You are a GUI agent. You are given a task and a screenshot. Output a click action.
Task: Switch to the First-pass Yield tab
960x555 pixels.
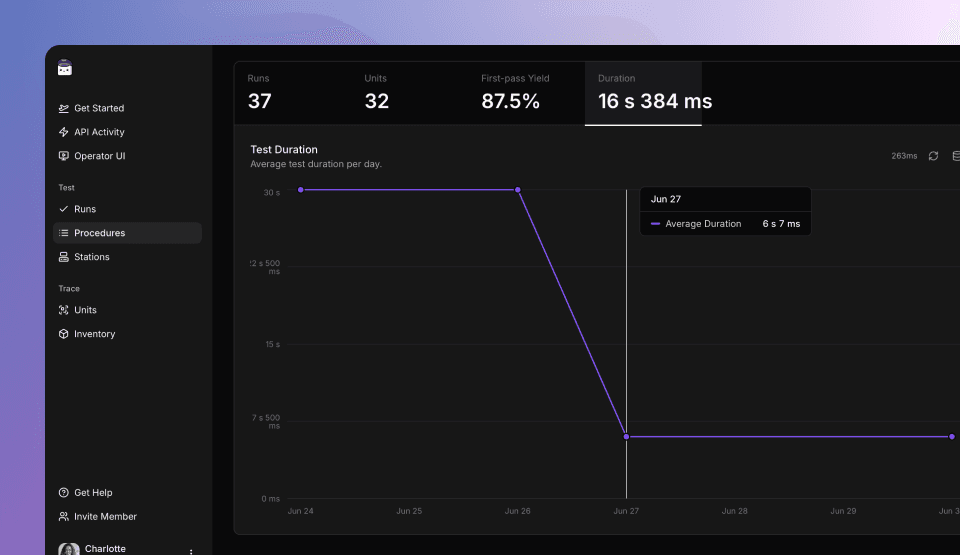(x=526, y=93)
